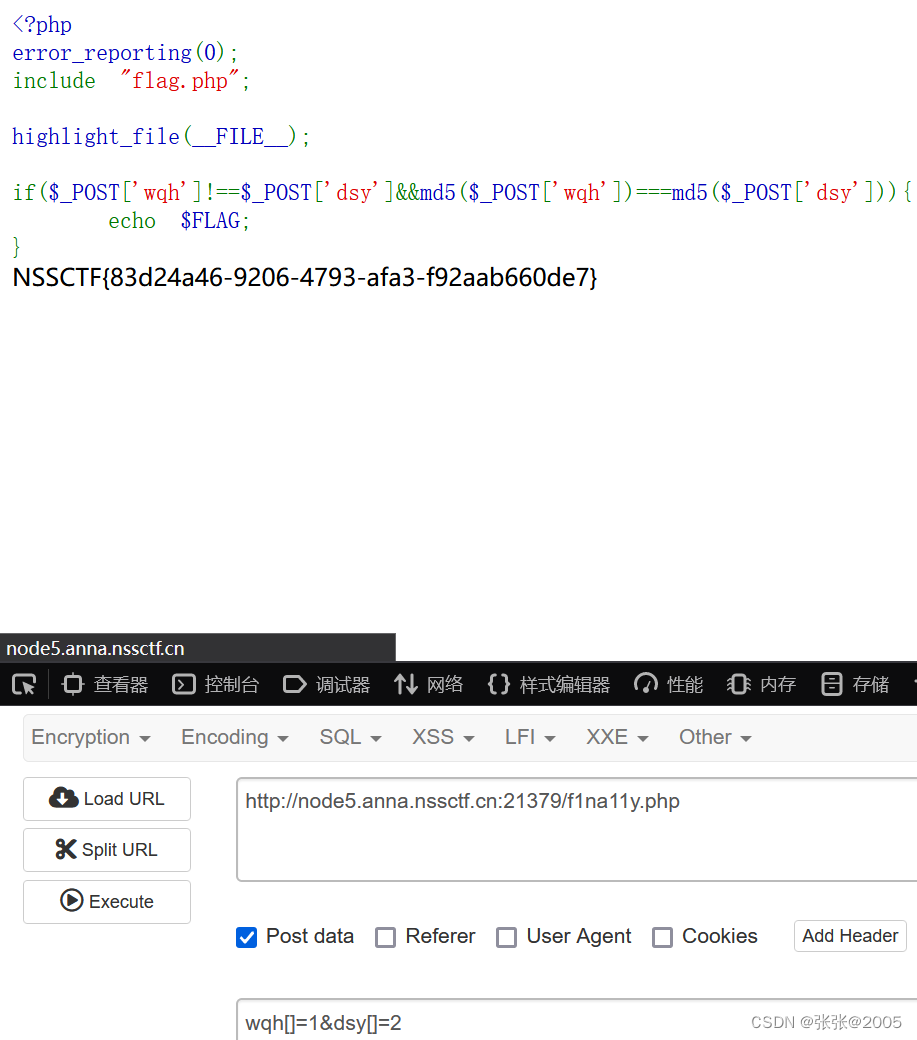Click the highlight_file(__FILE__) code line
Image resolution: width=917 pixels, height=1040 pixels.
pyautogui.click(x=161, y=137)
